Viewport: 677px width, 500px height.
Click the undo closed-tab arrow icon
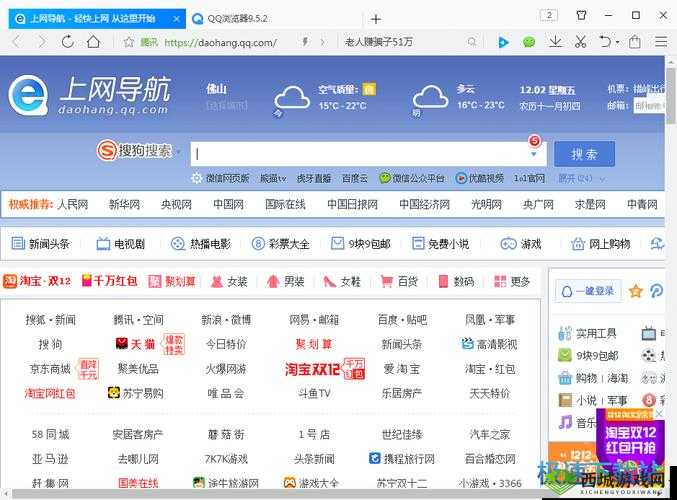(605, 42)
